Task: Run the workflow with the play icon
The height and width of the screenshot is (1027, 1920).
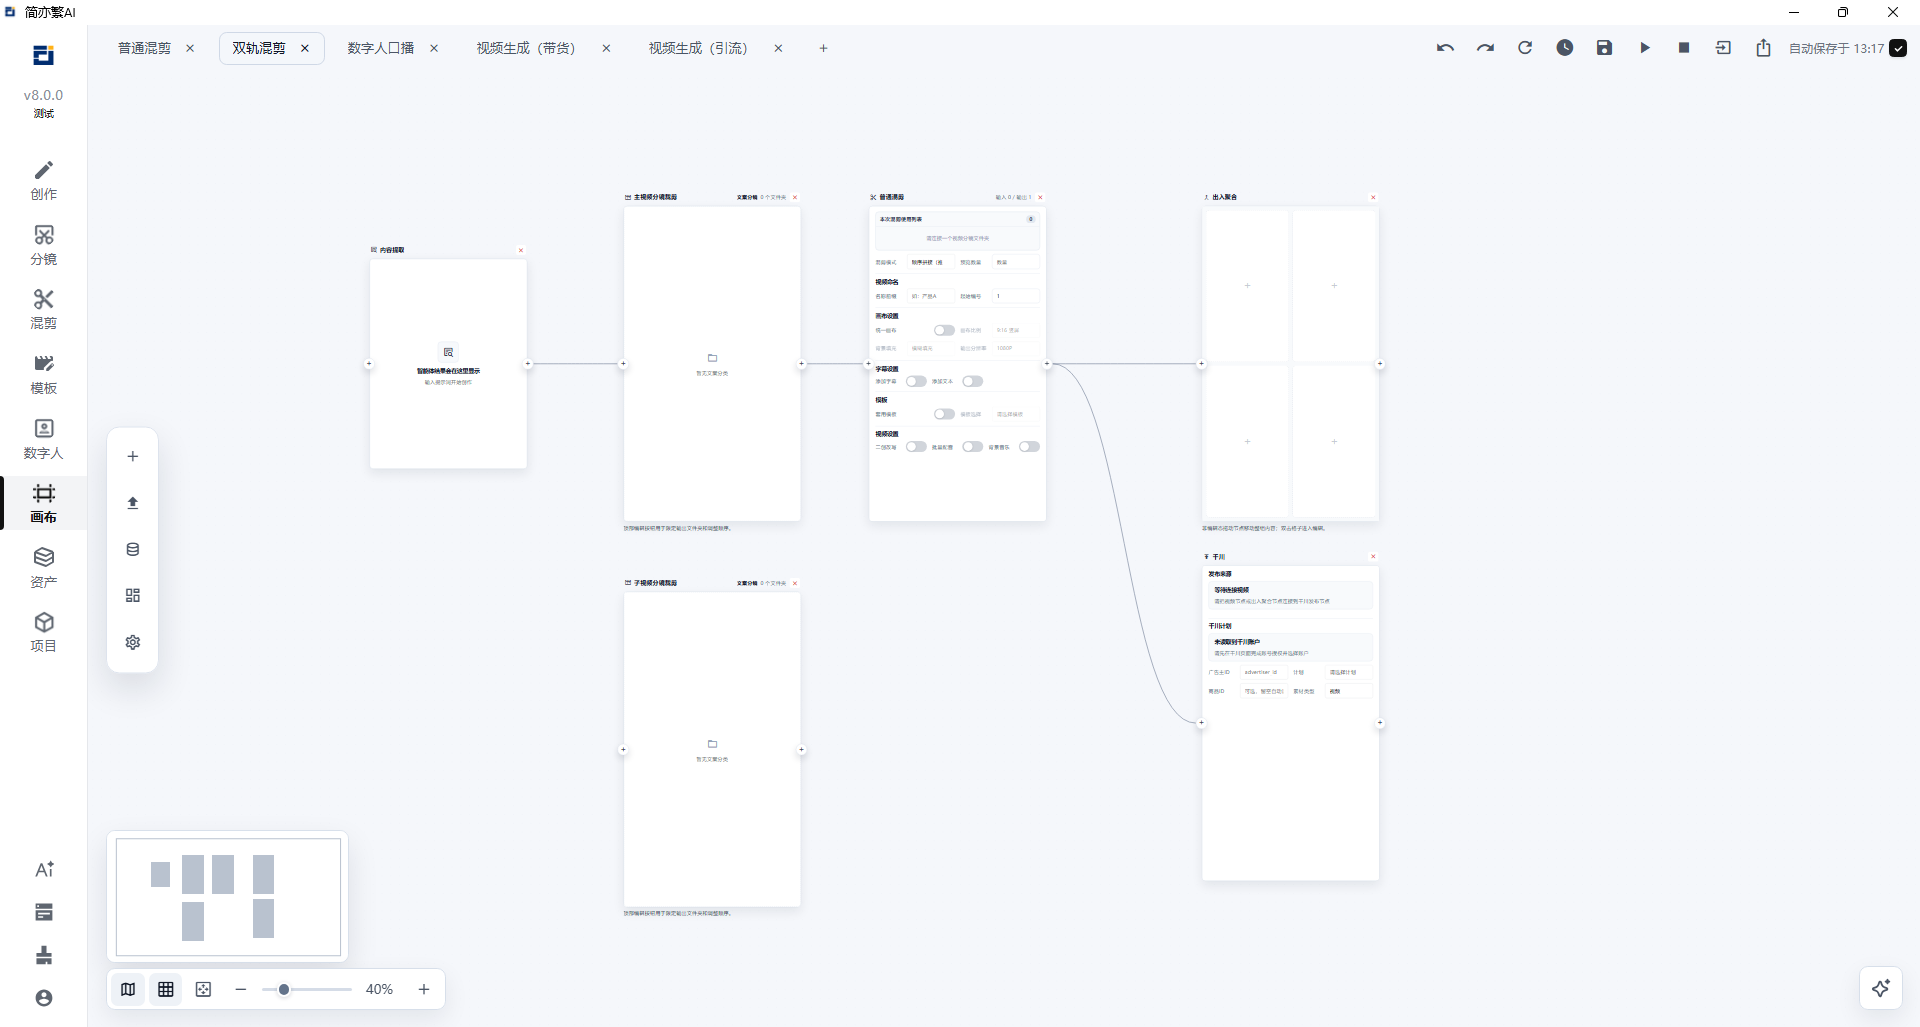Action: coord(1644,48)
